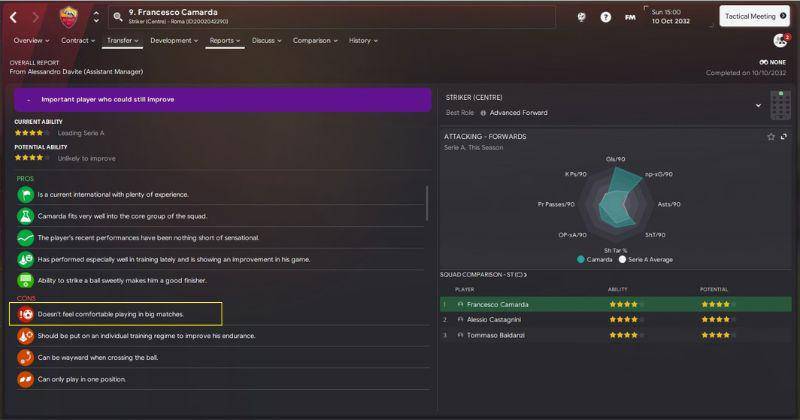This screenshot has height=420, width=800.
Task: Click 'Can only play in one position' text
Action: click(x=82, y=379)
